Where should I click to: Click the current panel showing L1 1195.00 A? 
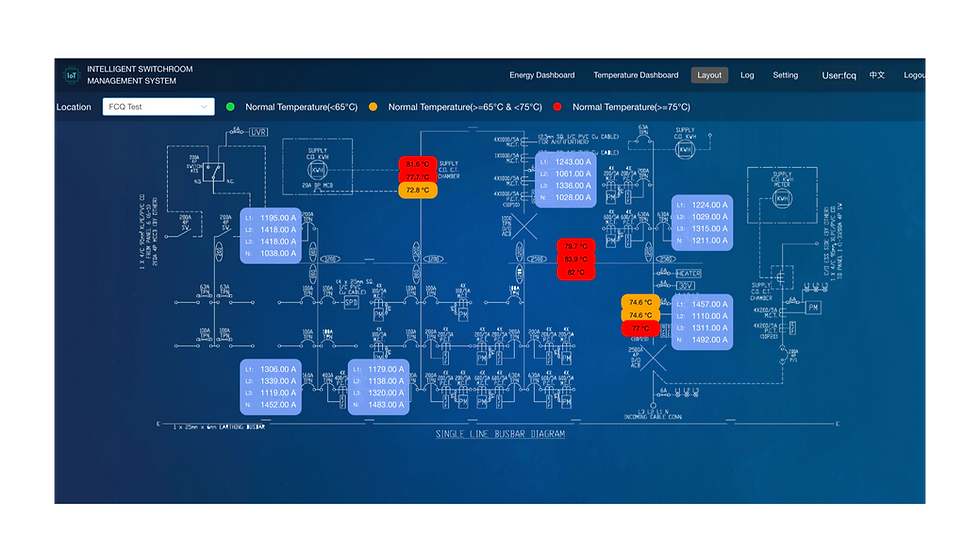[x=271, y=236]
